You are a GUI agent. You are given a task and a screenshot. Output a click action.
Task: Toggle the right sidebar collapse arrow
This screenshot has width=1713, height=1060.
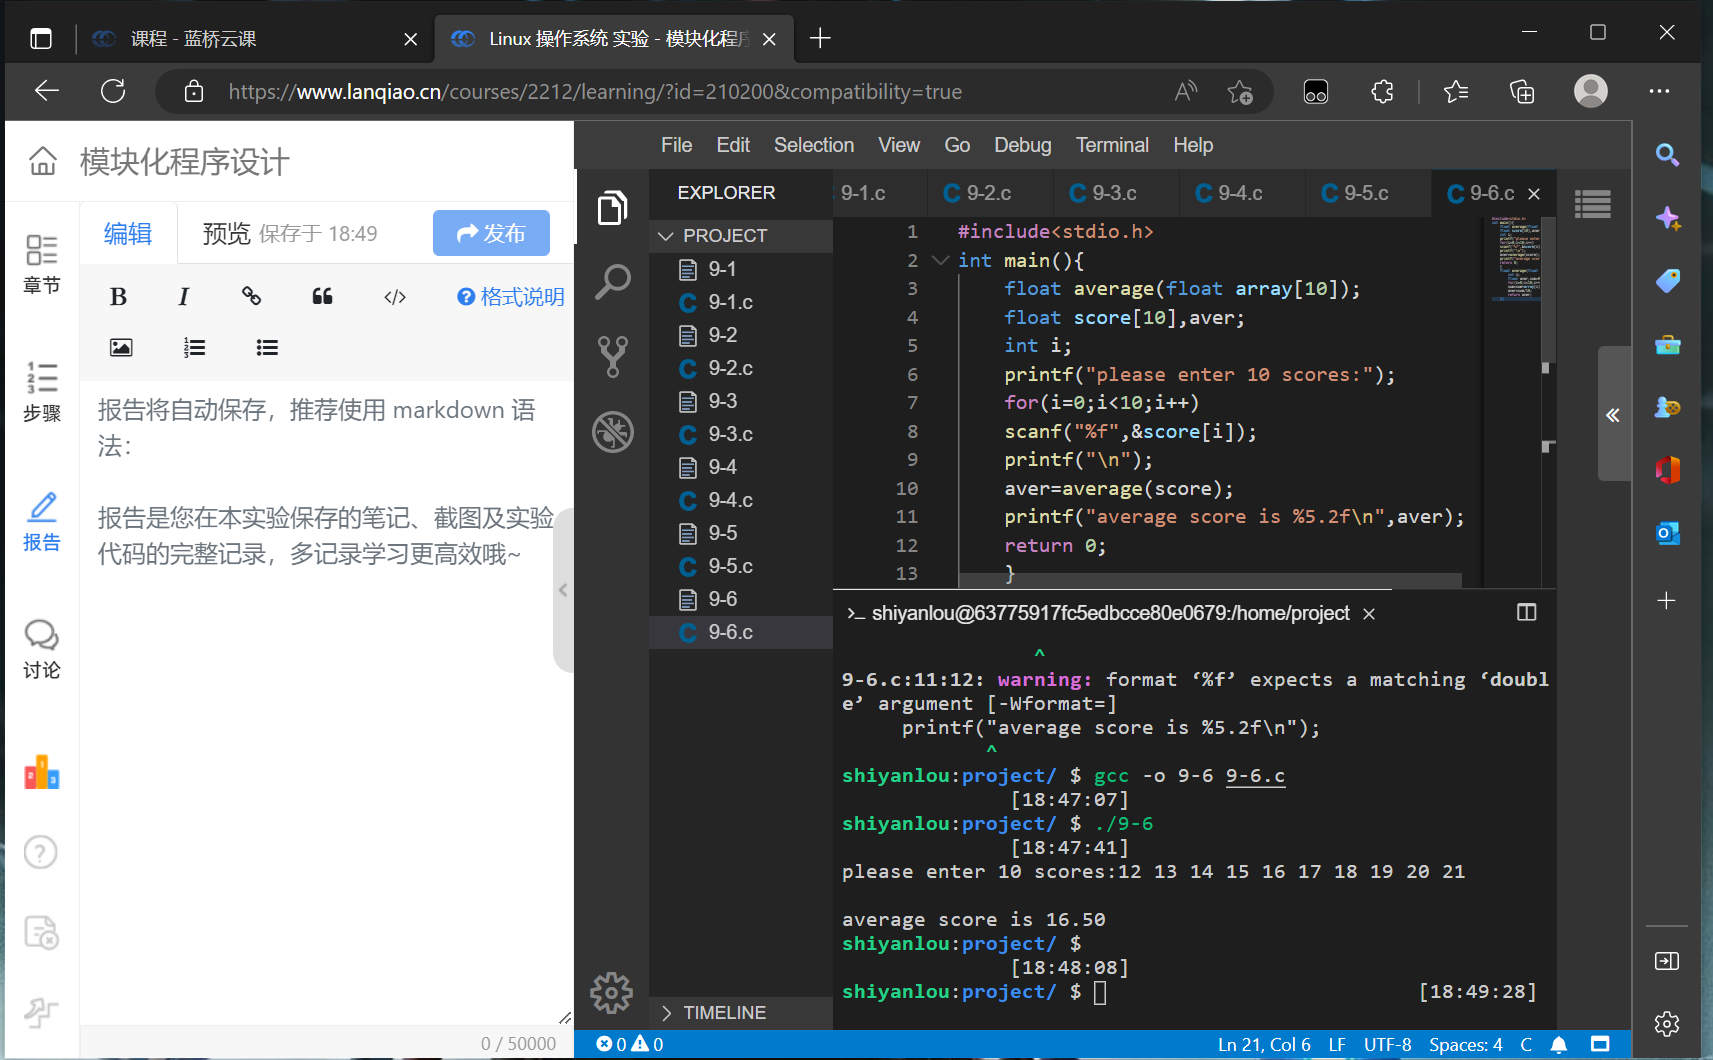point(1612,415)
